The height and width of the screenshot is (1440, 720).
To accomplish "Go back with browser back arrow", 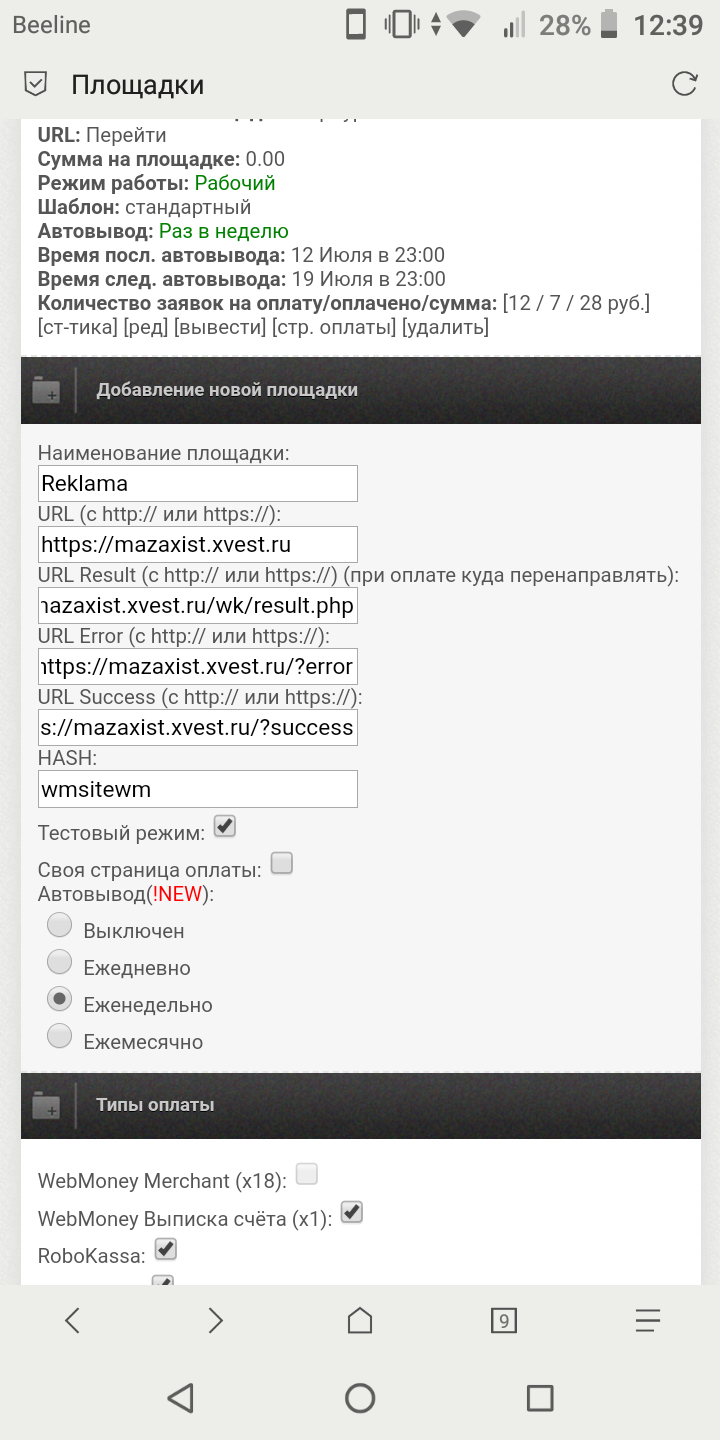I will click(72, 1321).
